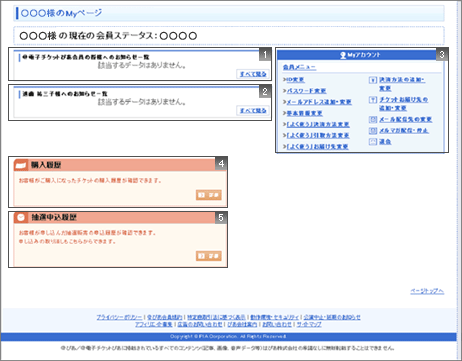462x361 pixels.
Task: Open チケットお届け先の追加・変更 link
Action: click(x=403, y=104)
